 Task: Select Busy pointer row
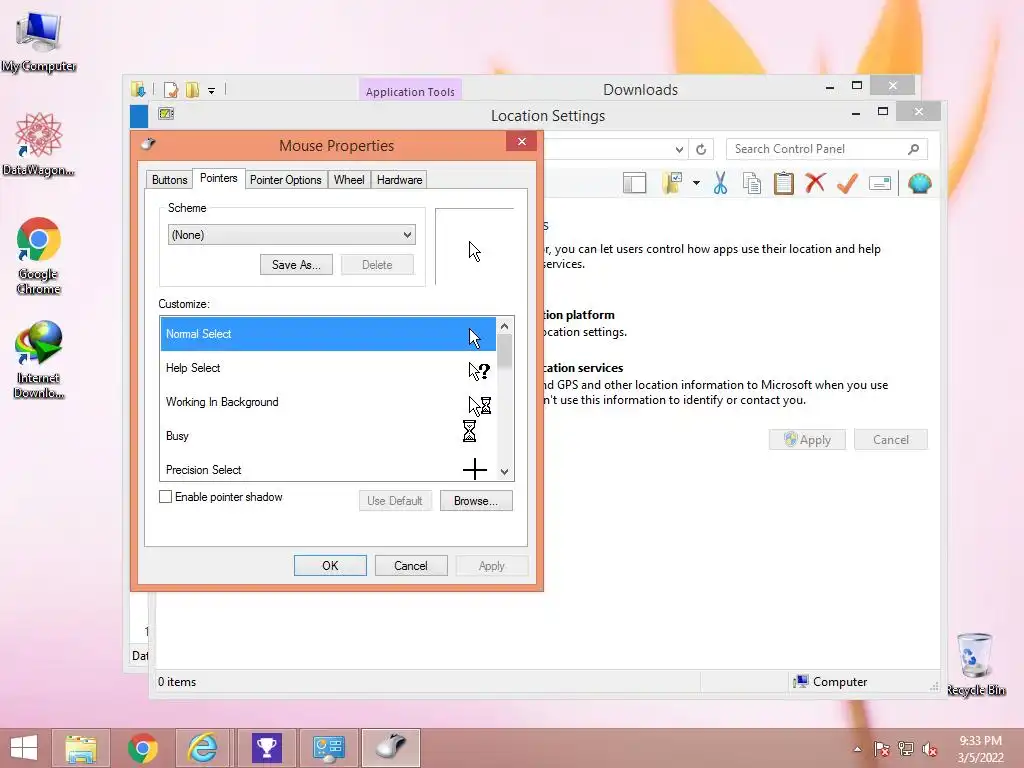tap(328, 436)
